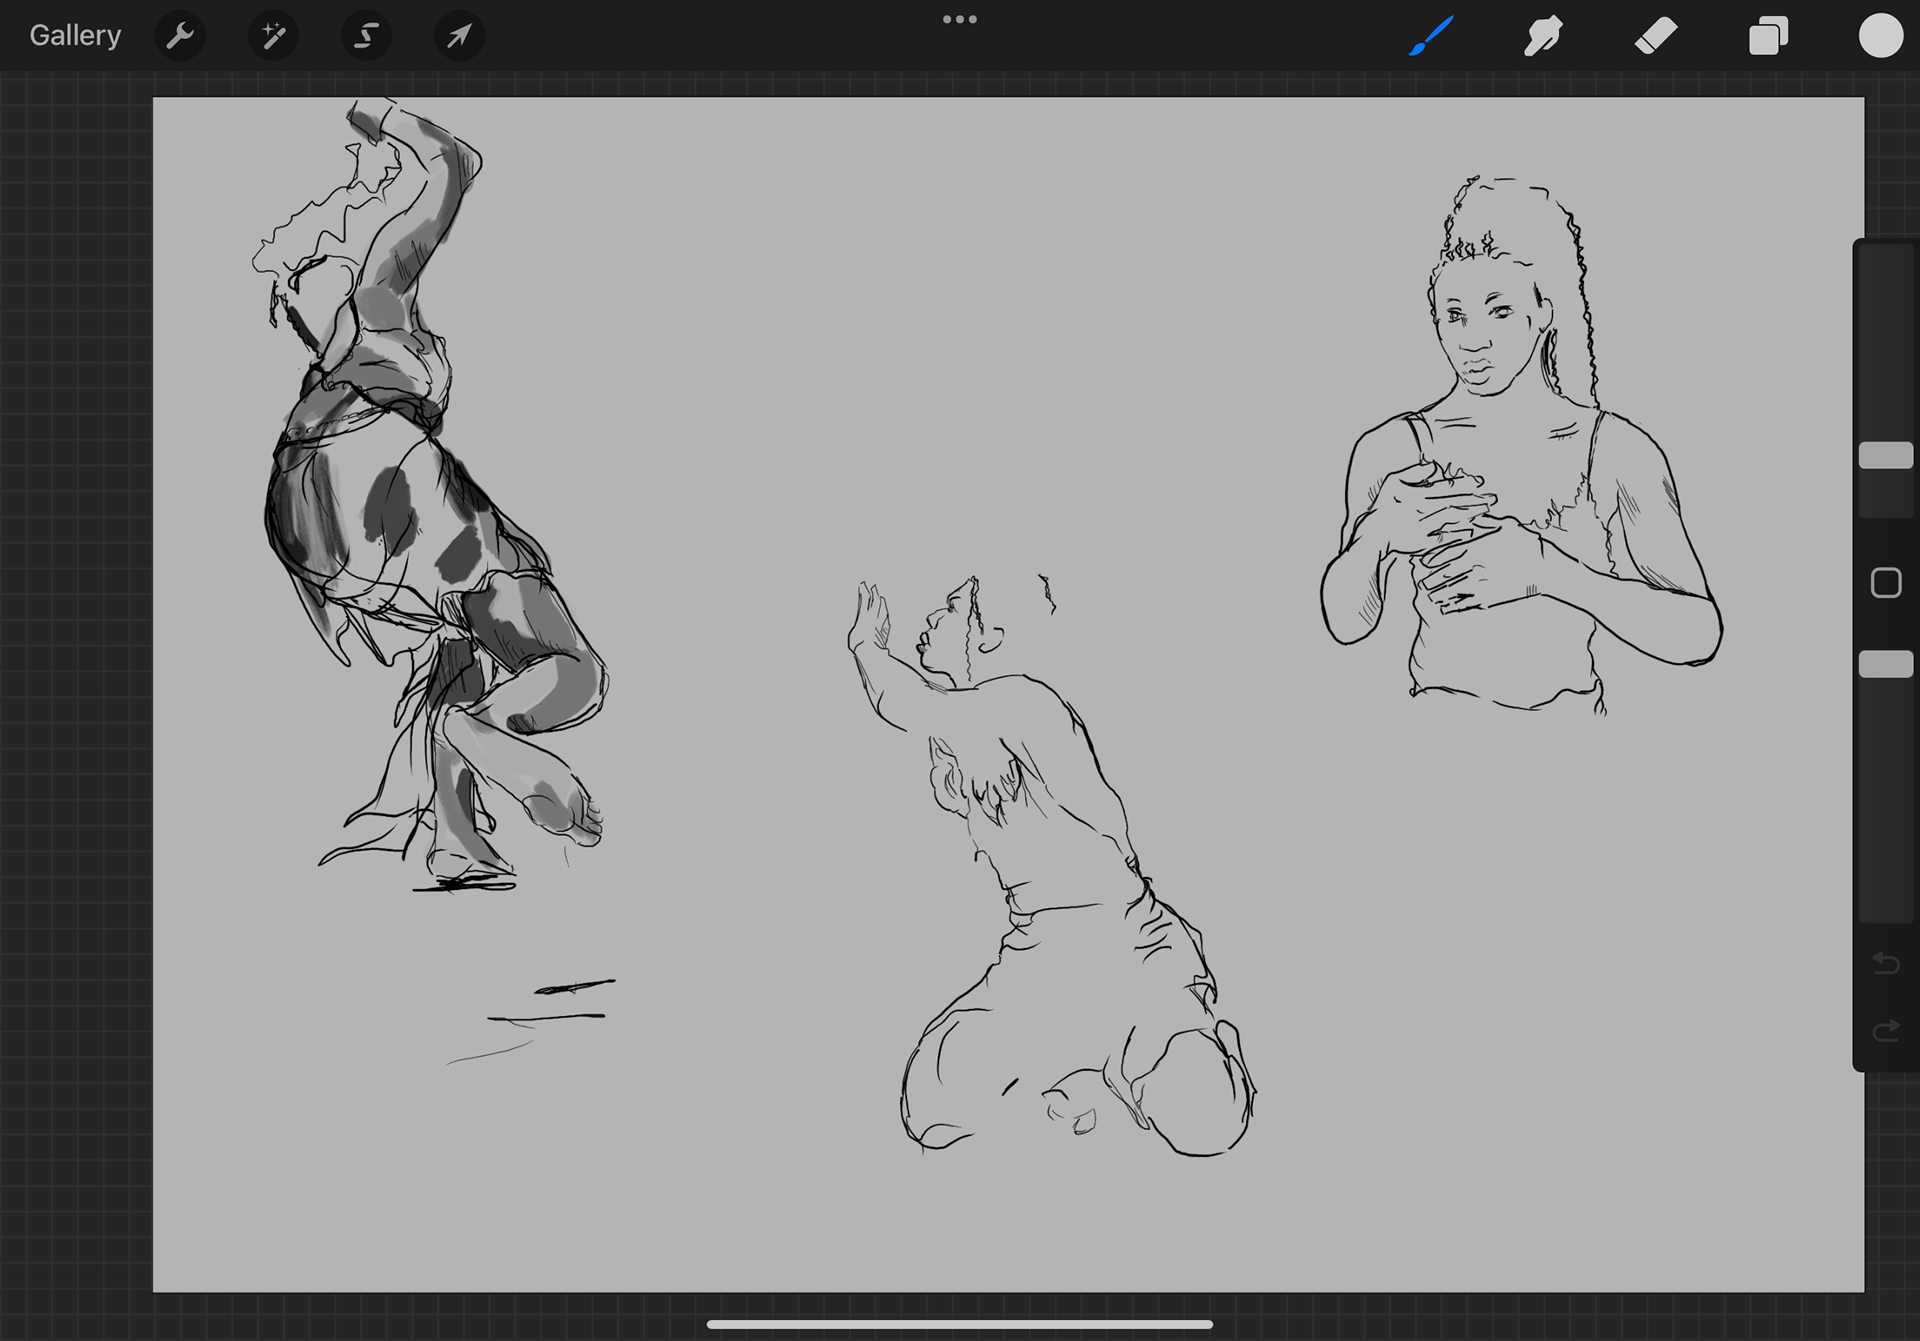Viewport: 1920px width, 1341px height.
Task: Open the Actions wrench menu
Action: 180,36
